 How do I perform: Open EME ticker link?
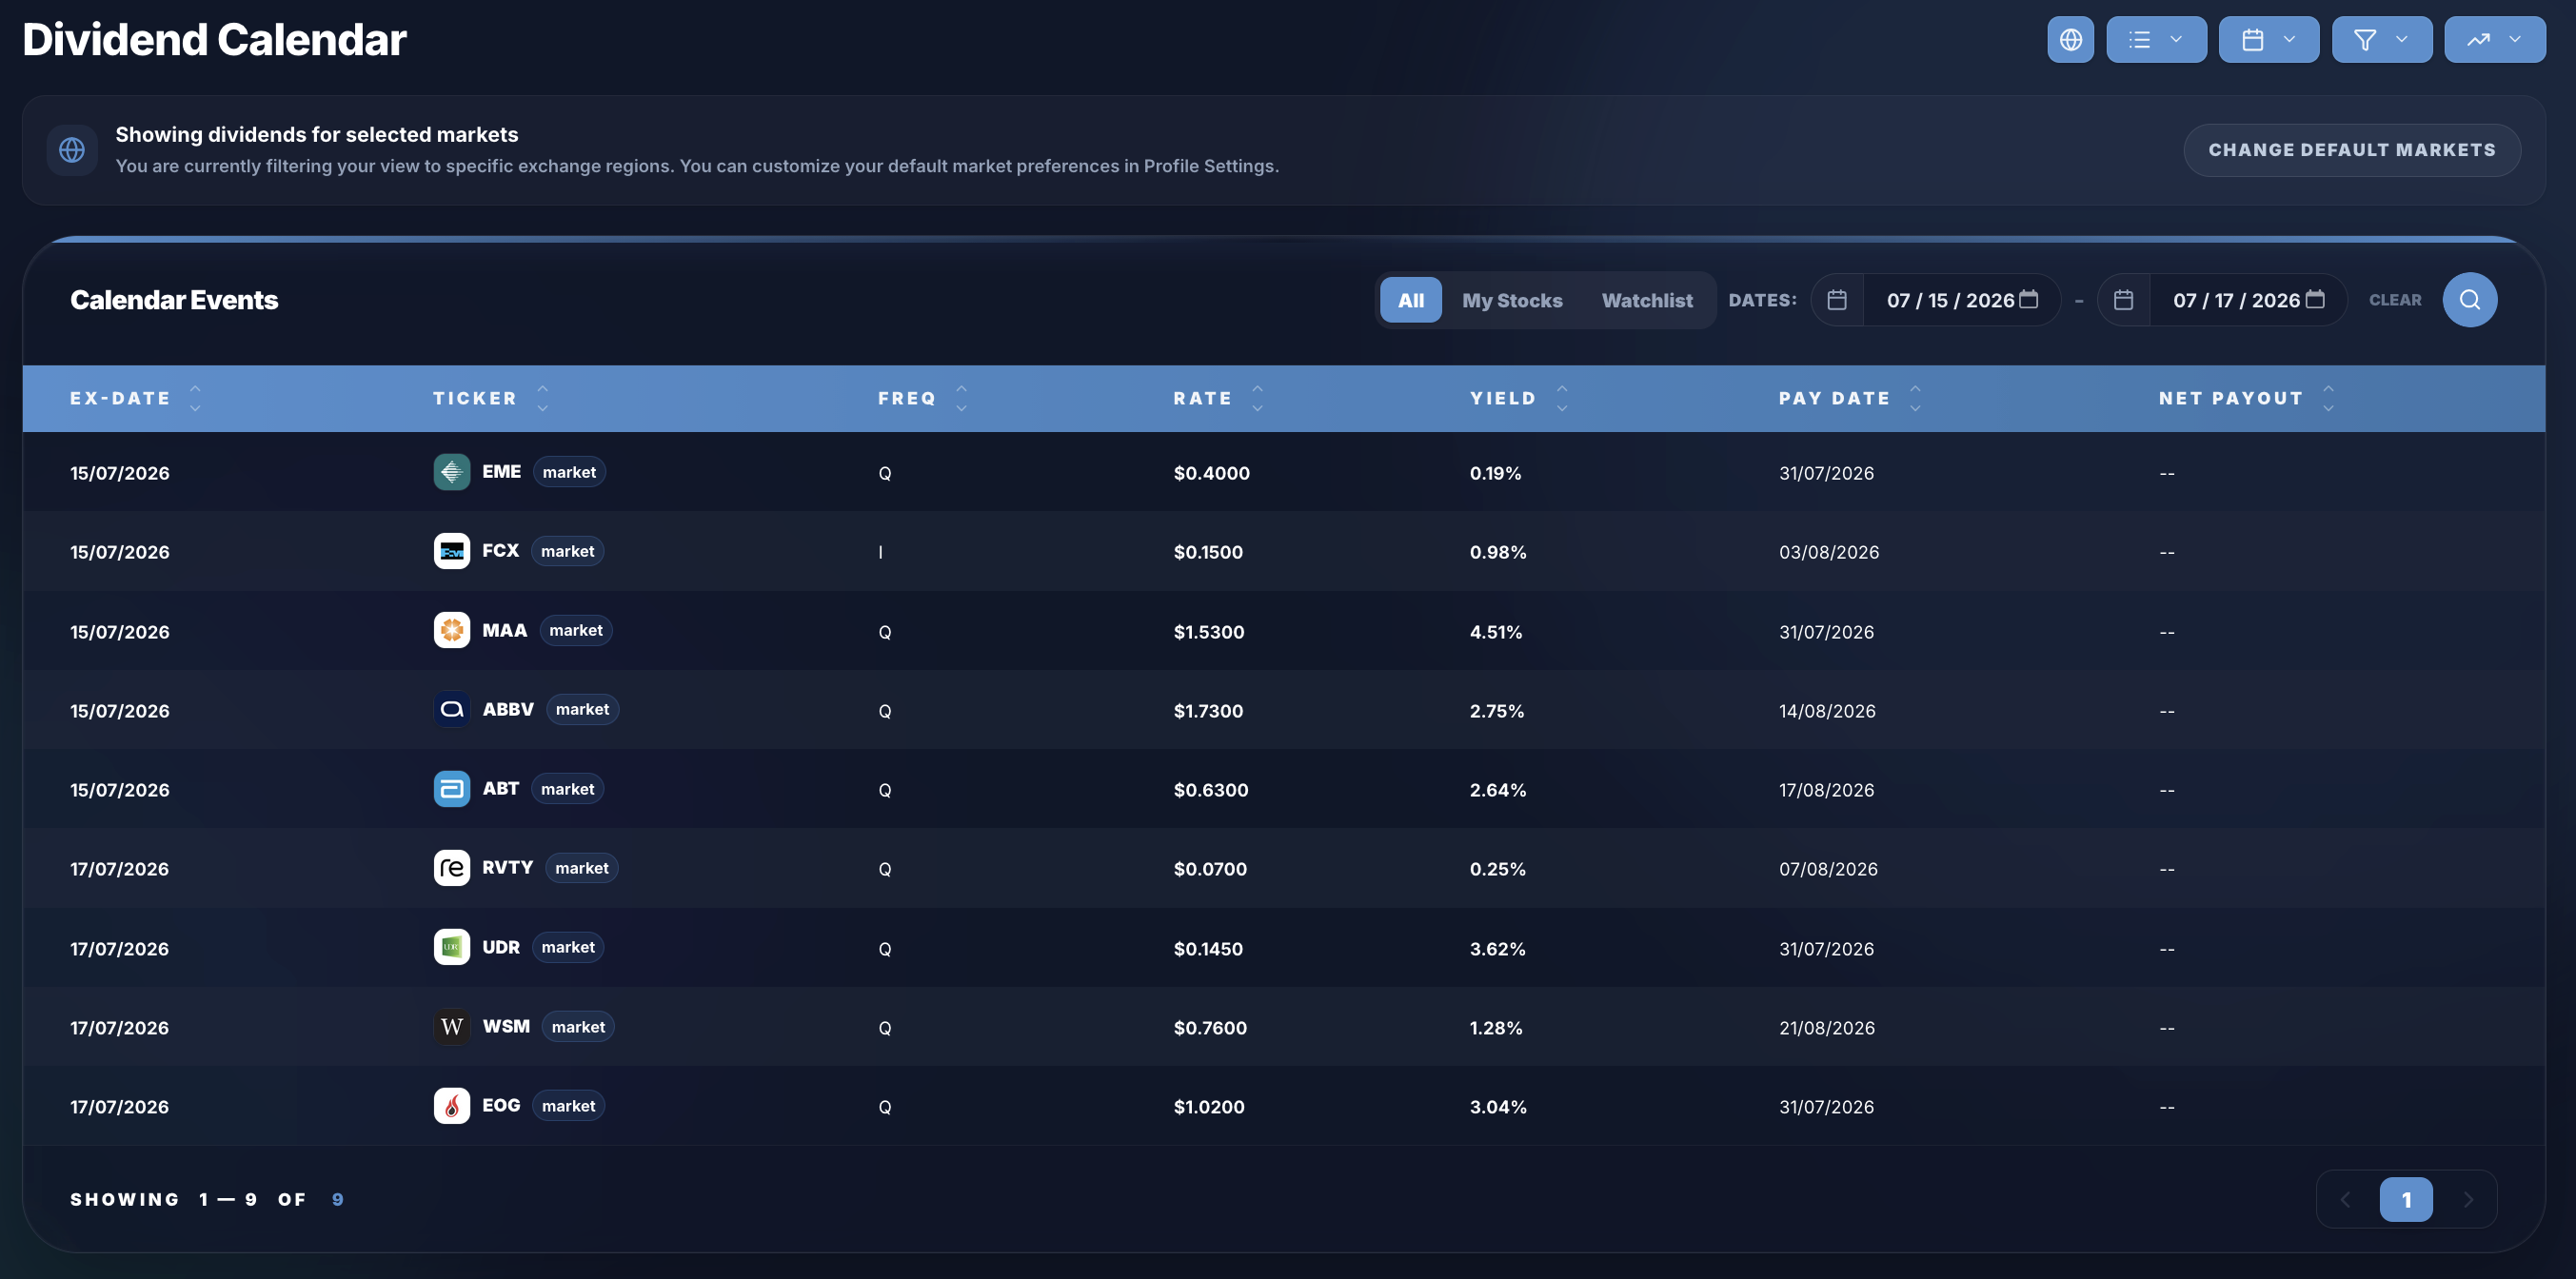click(x=501, y=471)
